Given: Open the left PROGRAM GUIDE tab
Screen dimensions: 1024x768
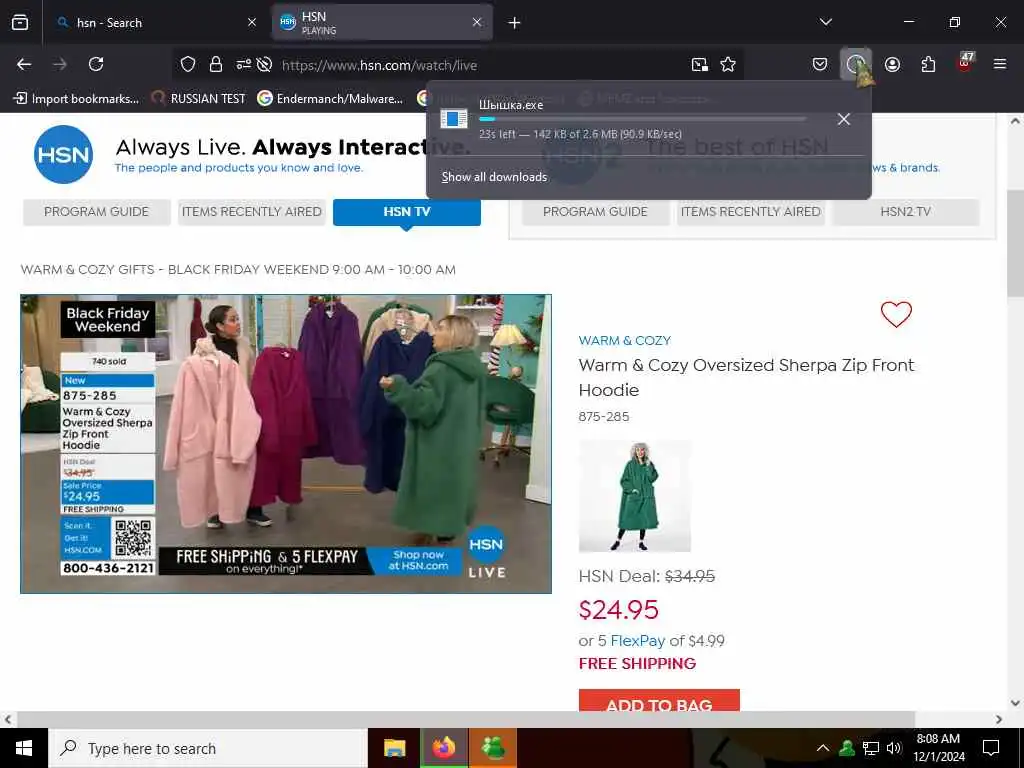Looking at the screenshot, I should [97, 212].
